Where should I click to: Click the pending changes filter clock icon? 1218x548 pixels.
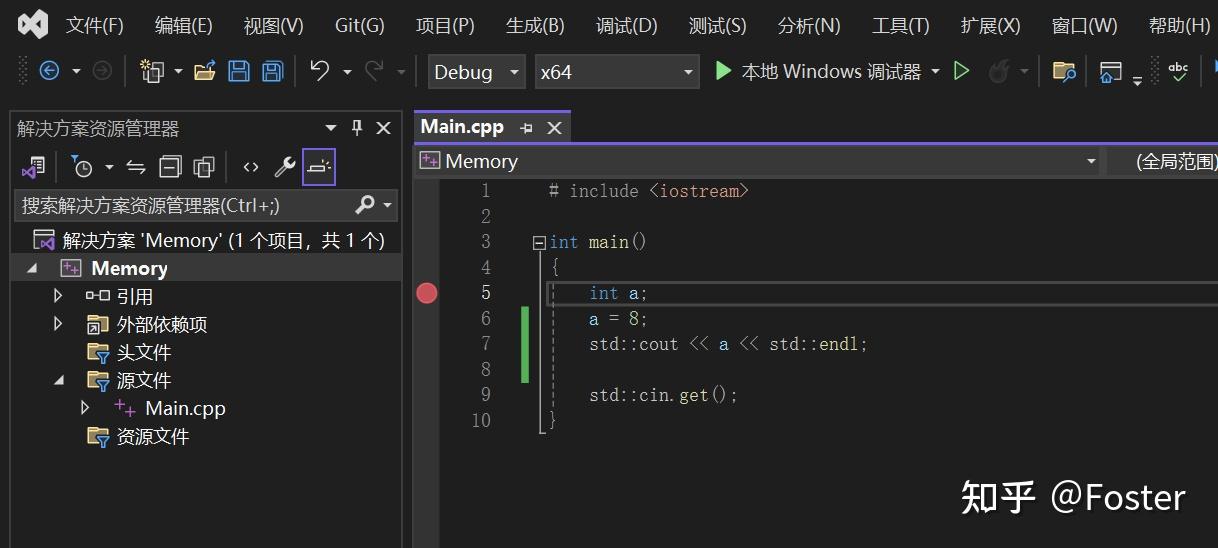tap(82, 167)
